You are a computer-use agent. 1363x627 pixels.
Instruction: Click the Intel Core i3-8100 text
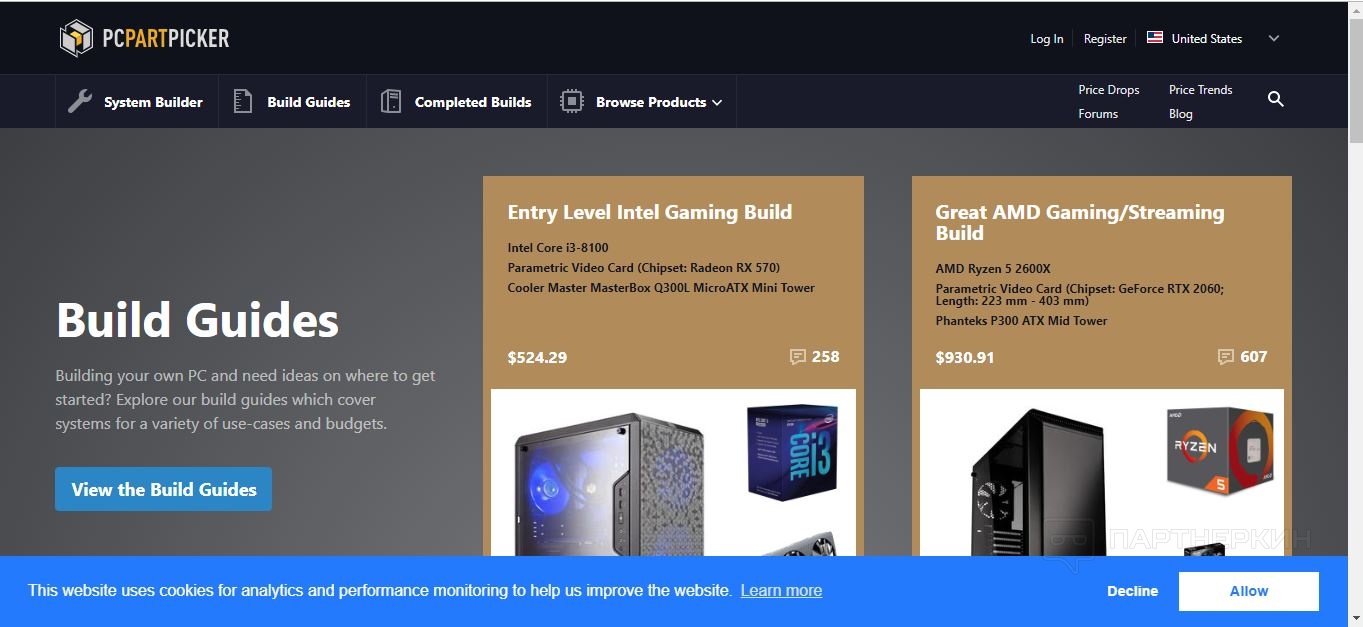pos(558,247)
